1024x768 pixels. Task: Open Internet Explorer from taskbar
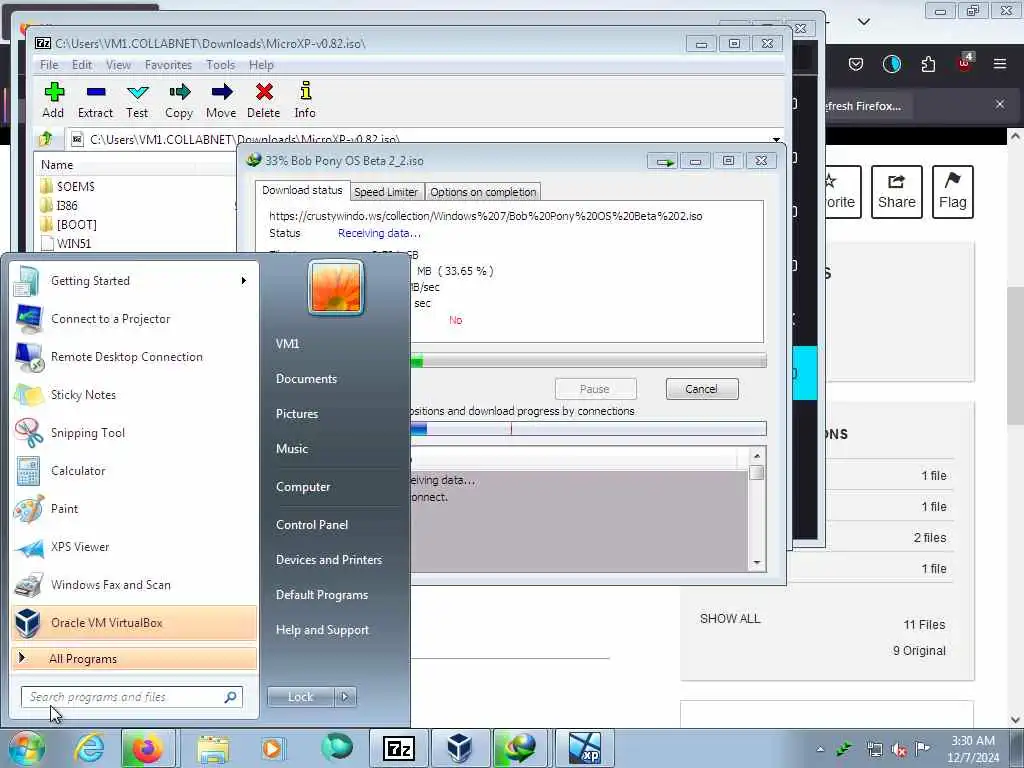[x=89, y=748]
